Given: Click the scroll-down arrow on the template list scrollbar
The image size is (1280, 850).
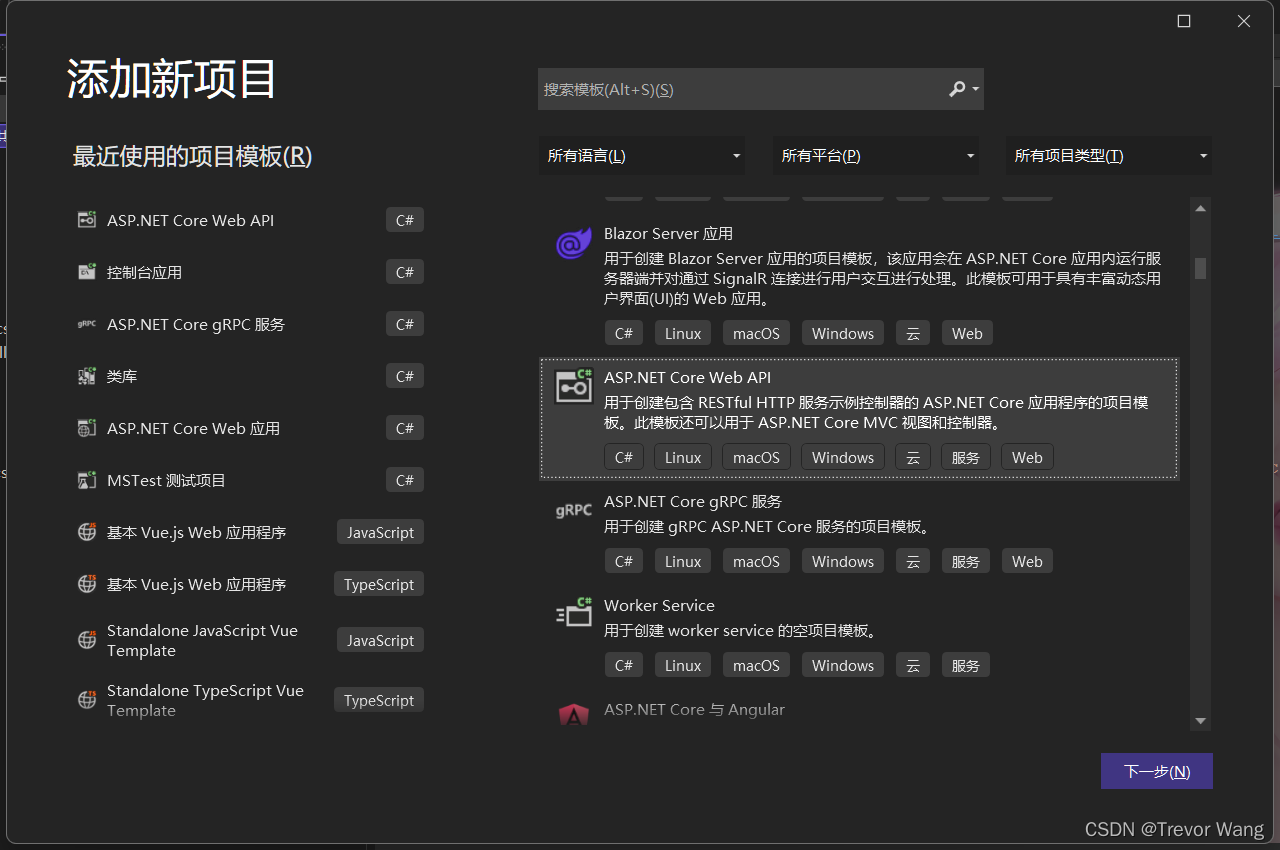Looking at the screenshot, I should coord(1200,720).
